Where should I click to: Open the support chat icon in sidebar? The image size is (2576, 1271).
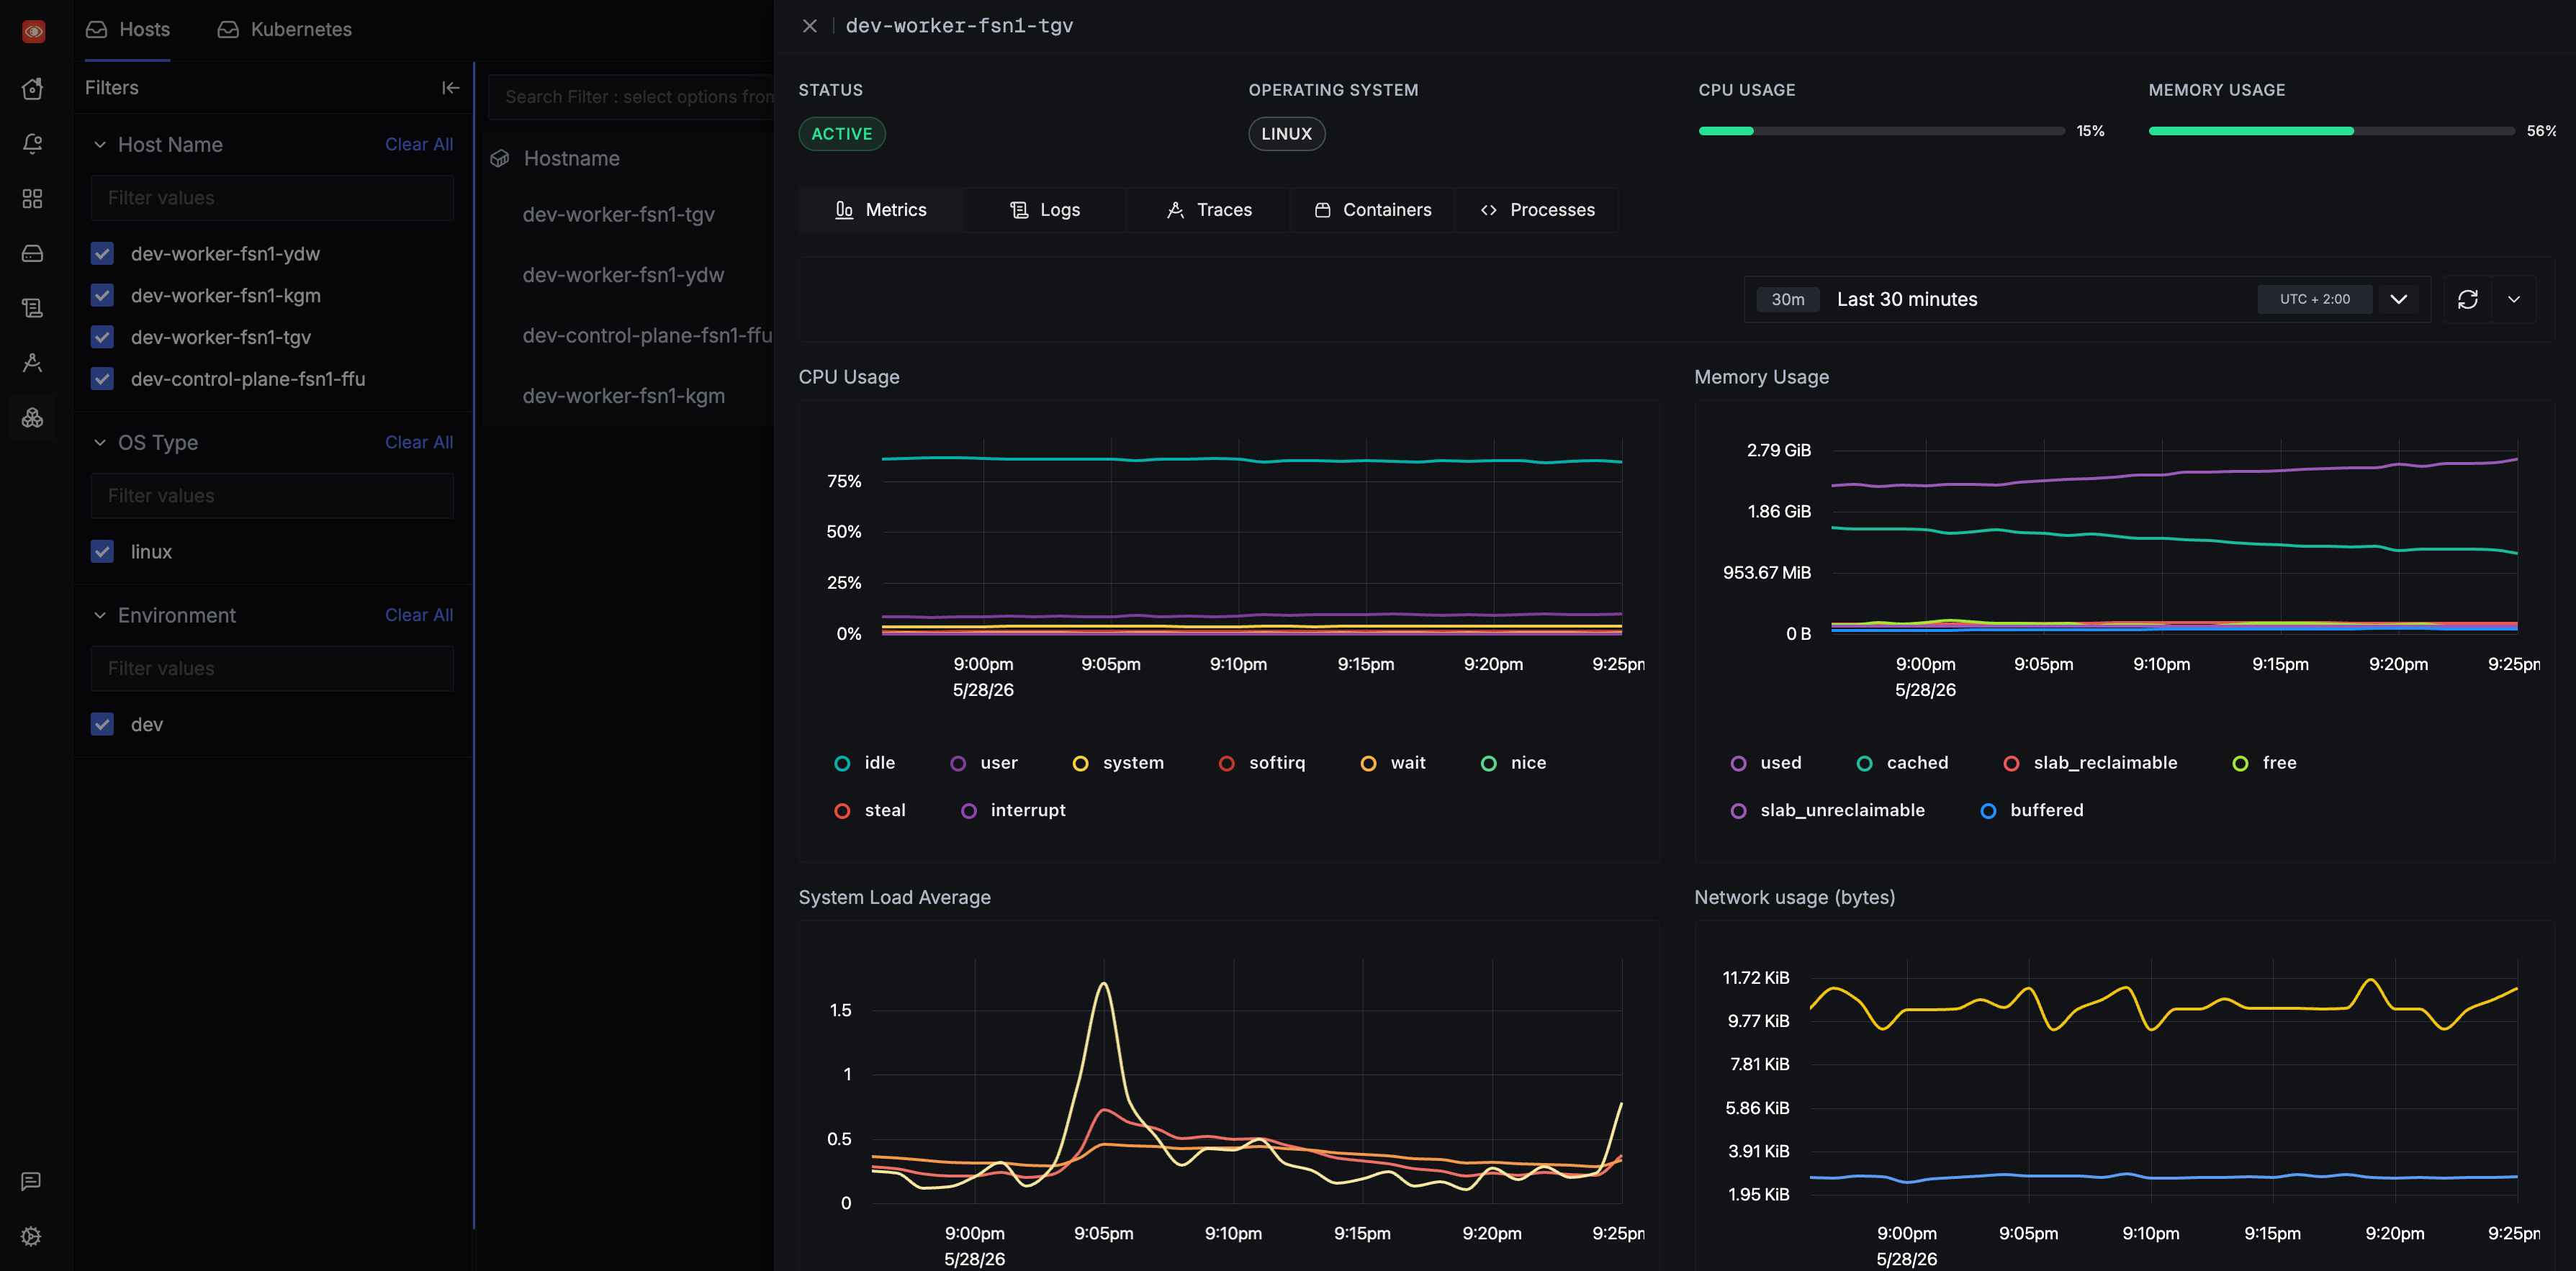(31, 1181)
